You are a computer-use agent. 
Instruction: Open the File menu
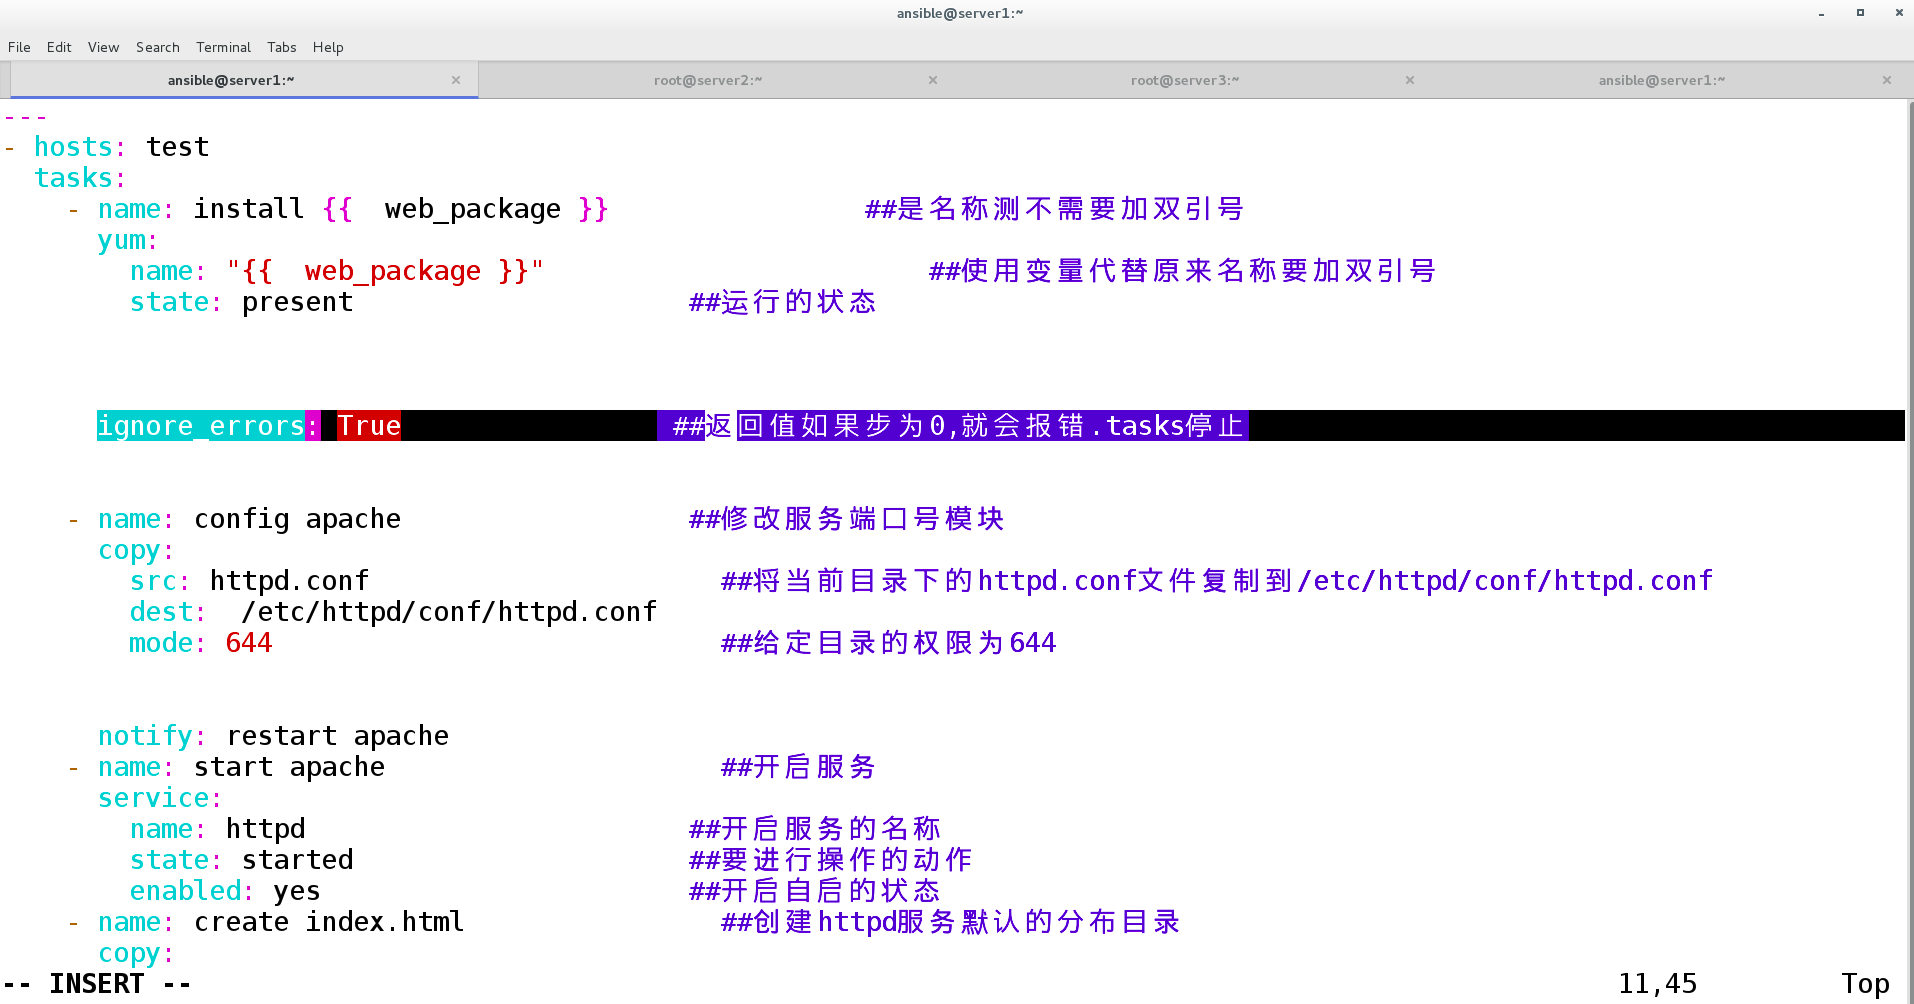point(19,47)
